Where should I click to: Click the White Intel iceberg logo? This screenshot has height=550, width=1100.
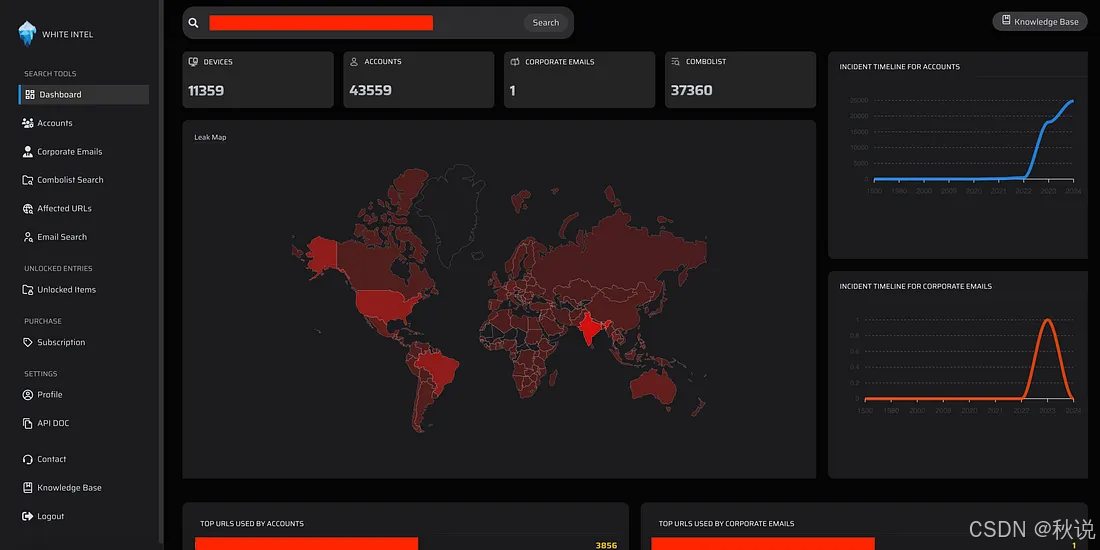(x=27, y=34)
